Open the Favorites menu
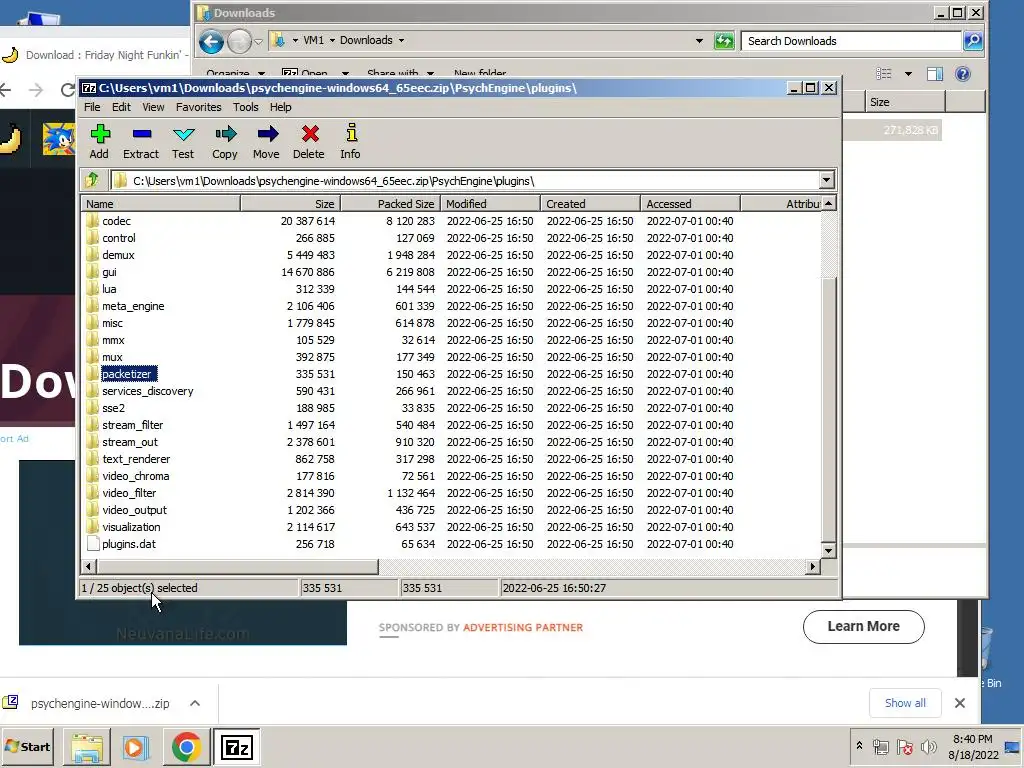The image size is (1024, 768). (x=199, y=107)
